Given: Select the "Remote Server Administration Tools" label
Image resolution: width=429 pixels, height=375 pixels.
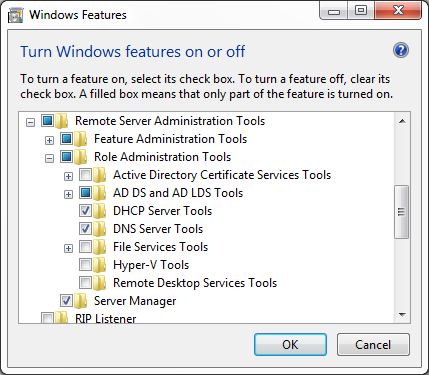Looking at the screenshot, I should tap(170, 121).
